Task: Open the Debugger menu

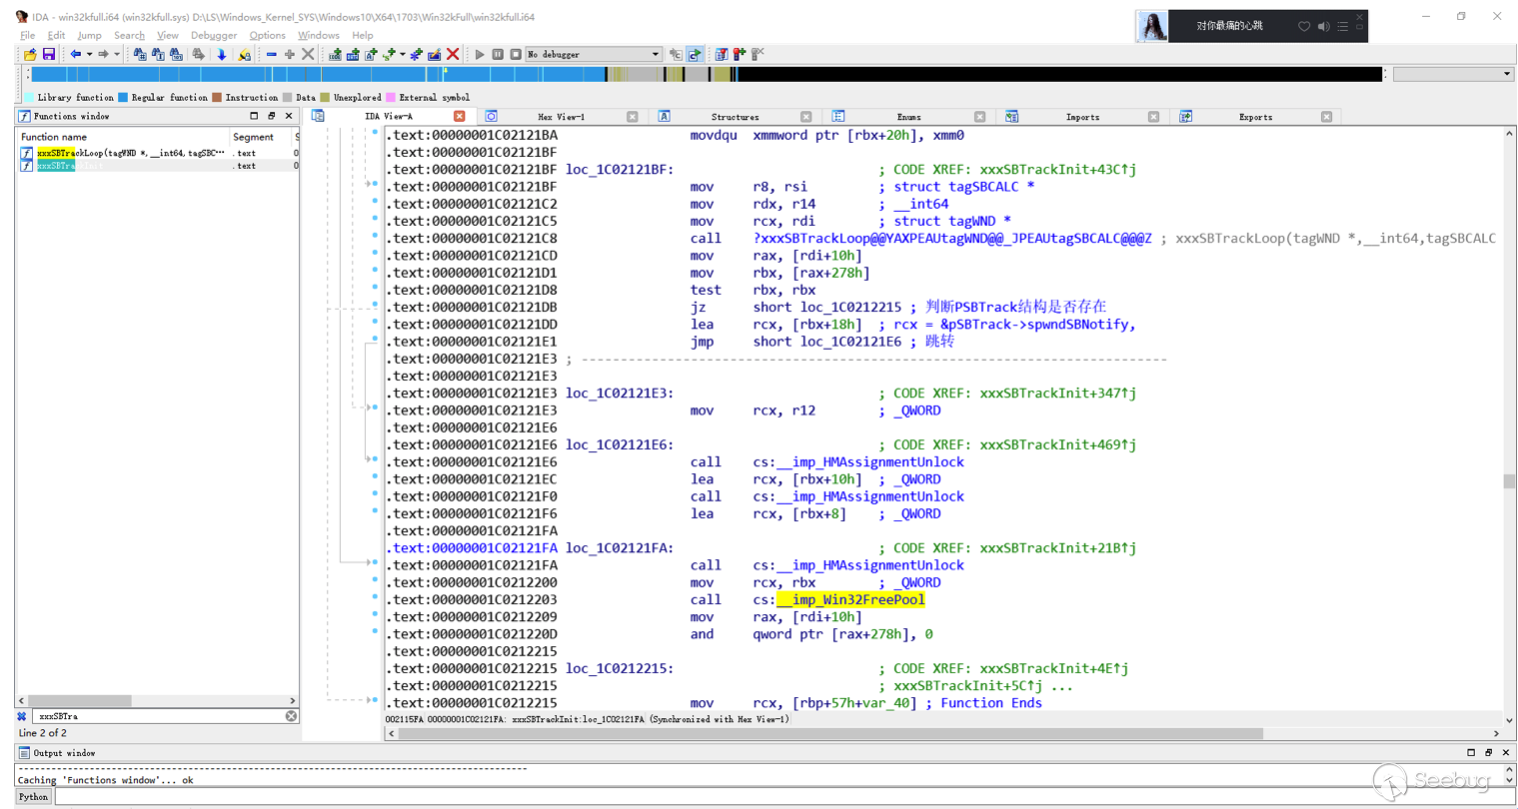Action: tap(213, 35)
